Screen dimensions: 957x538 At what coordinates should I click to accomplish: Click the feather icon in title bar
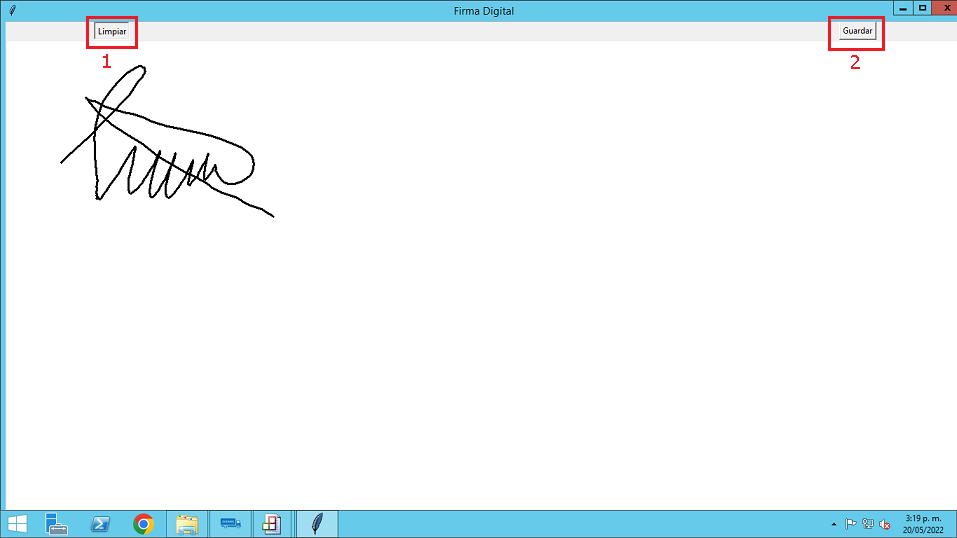tap(12, 10)
